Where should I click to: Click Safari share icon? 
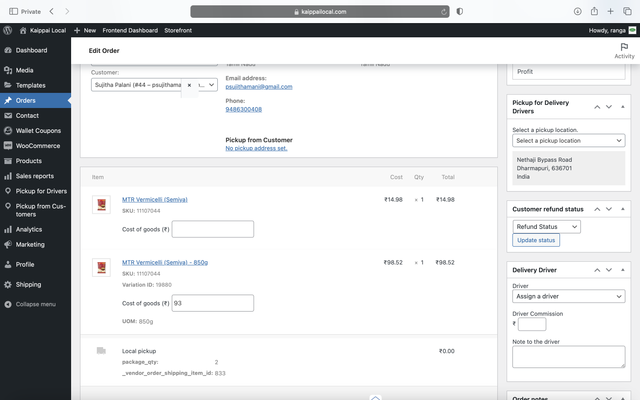[x=594, y=11]
